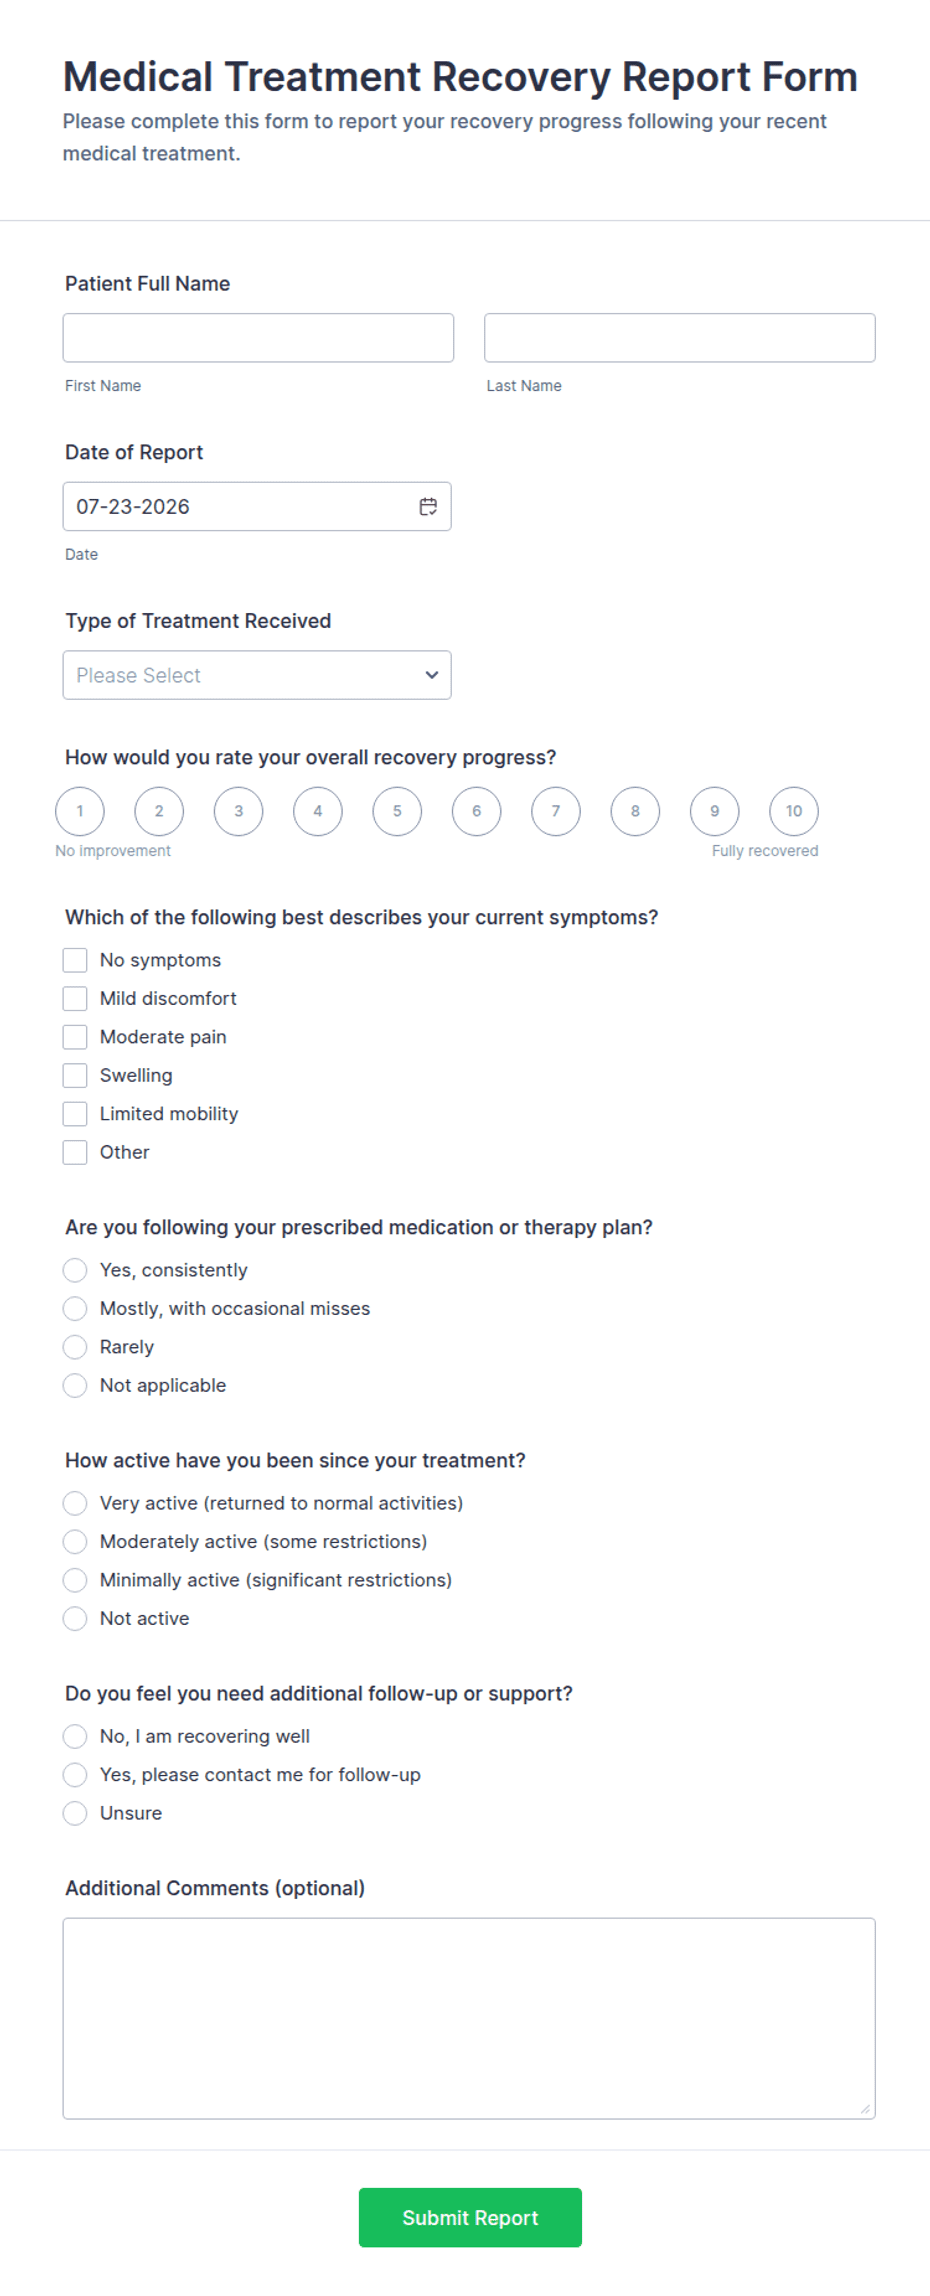Select the Unsure radio option
Screen dimensions: 930x2296
(75, 1813)
